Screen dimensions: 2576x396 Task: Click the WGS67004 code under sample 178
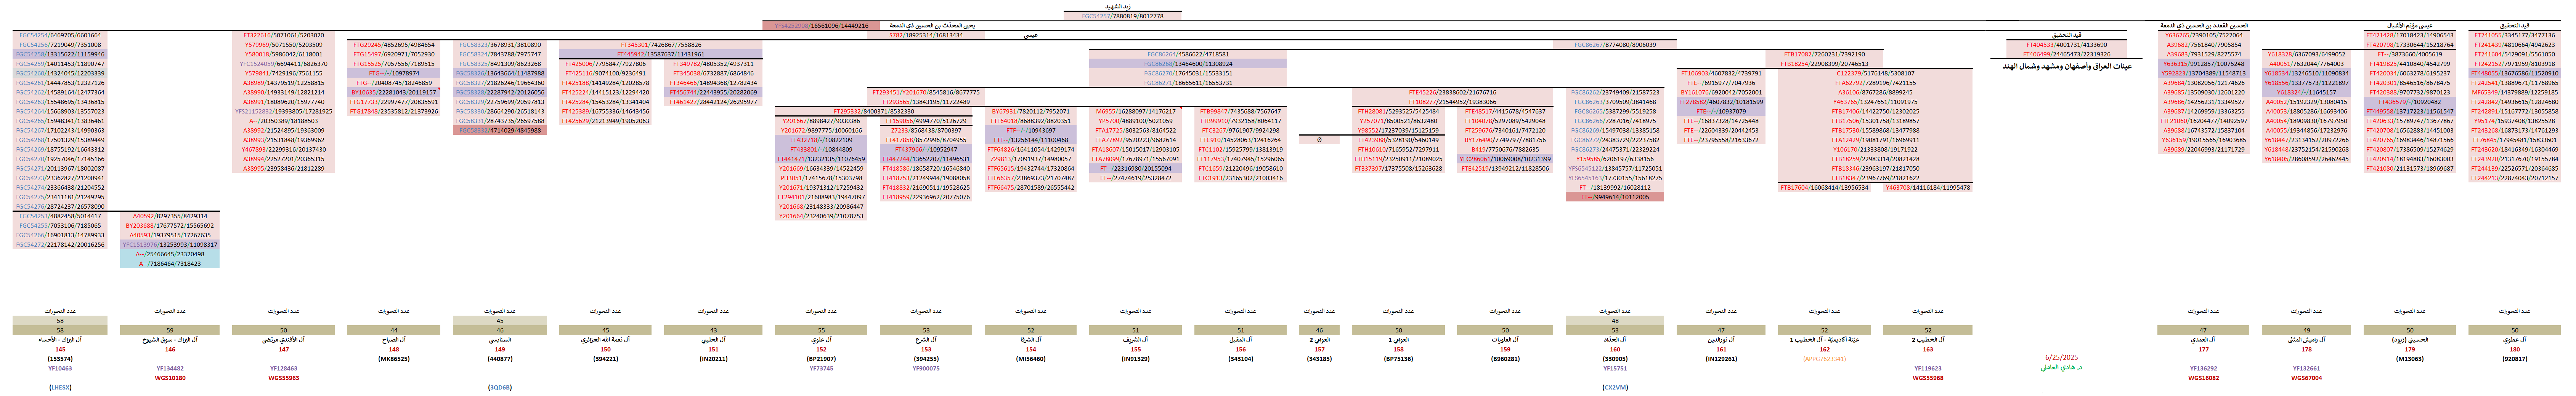[2306, 378]
